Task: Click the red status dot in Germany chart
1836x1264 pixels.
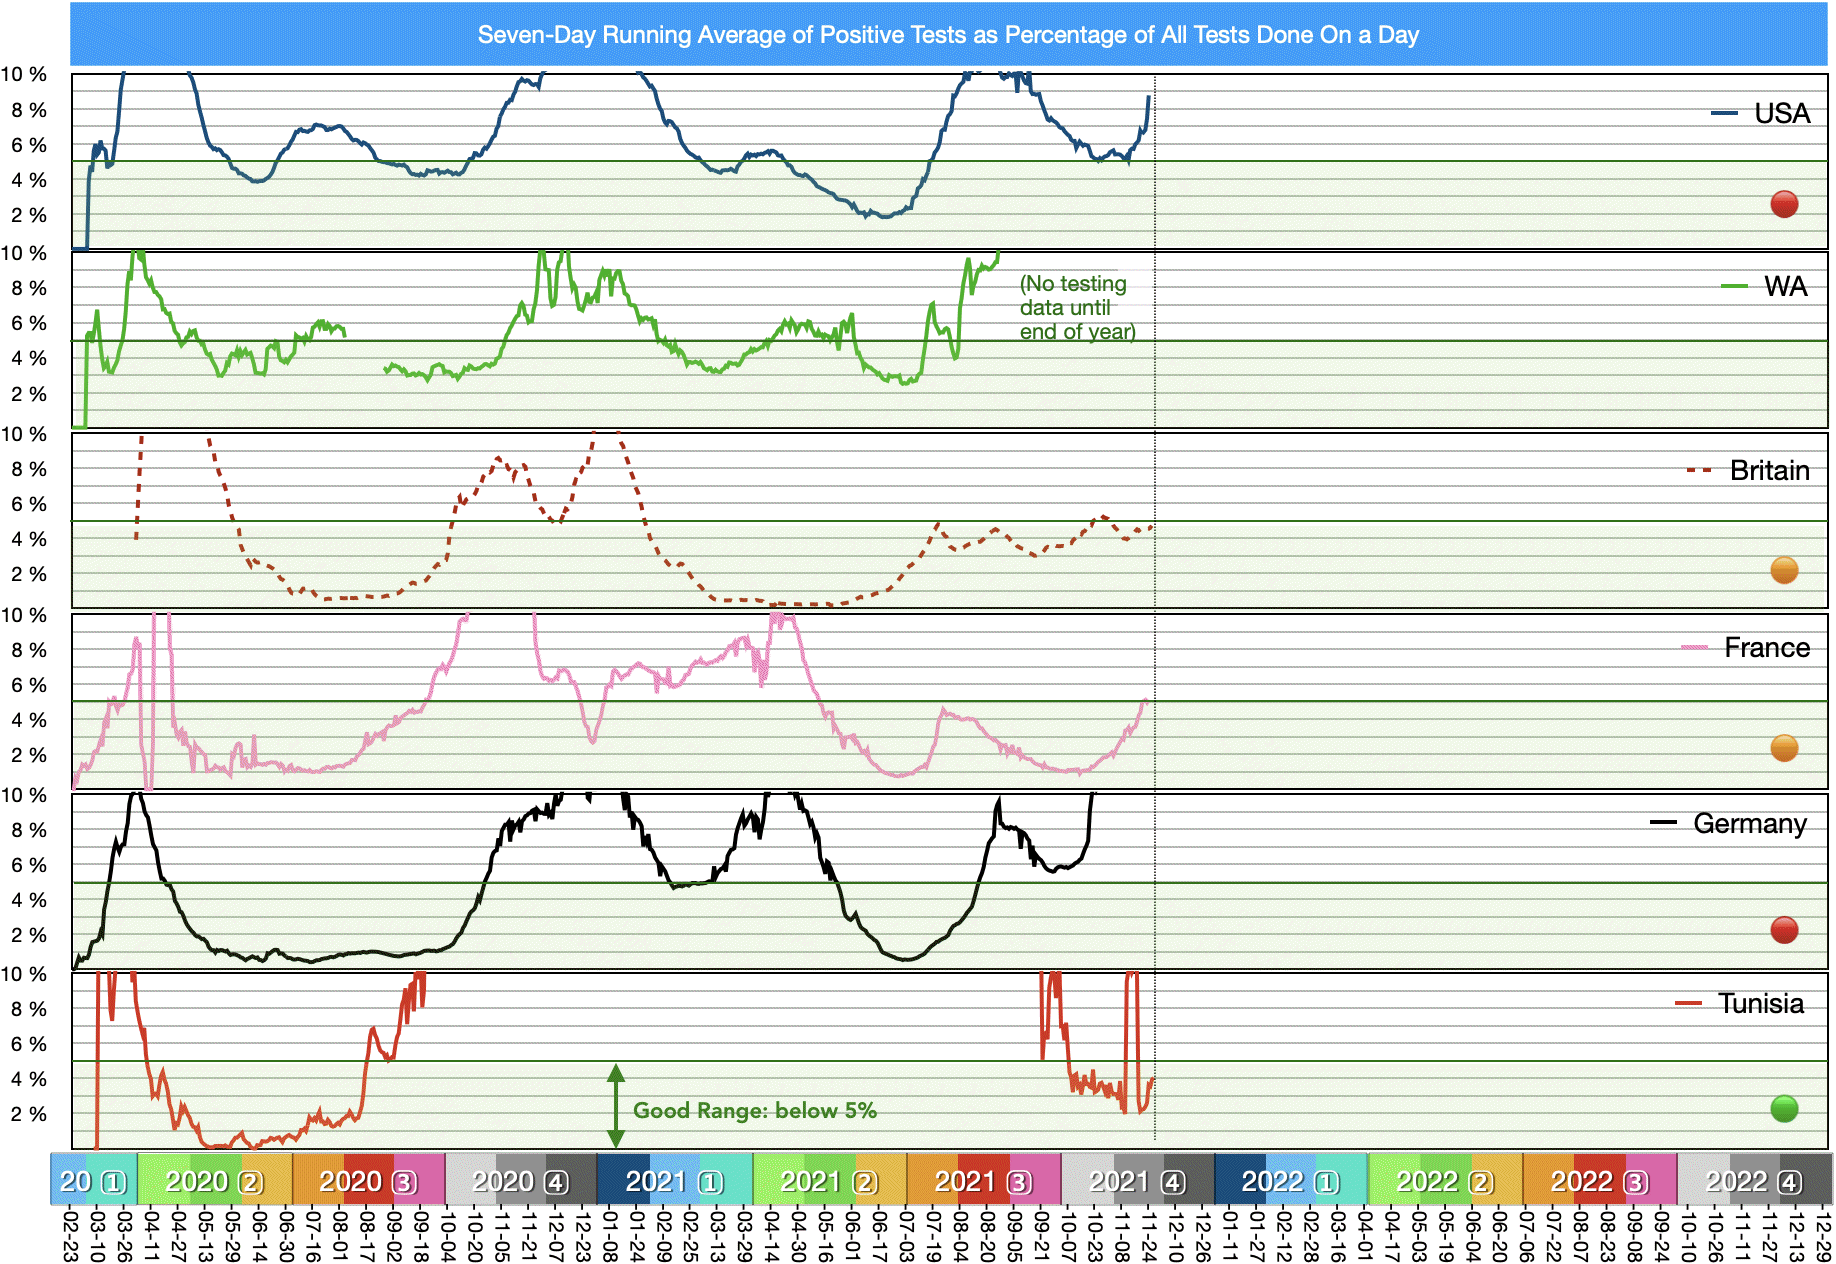Action: point(1784,930)
